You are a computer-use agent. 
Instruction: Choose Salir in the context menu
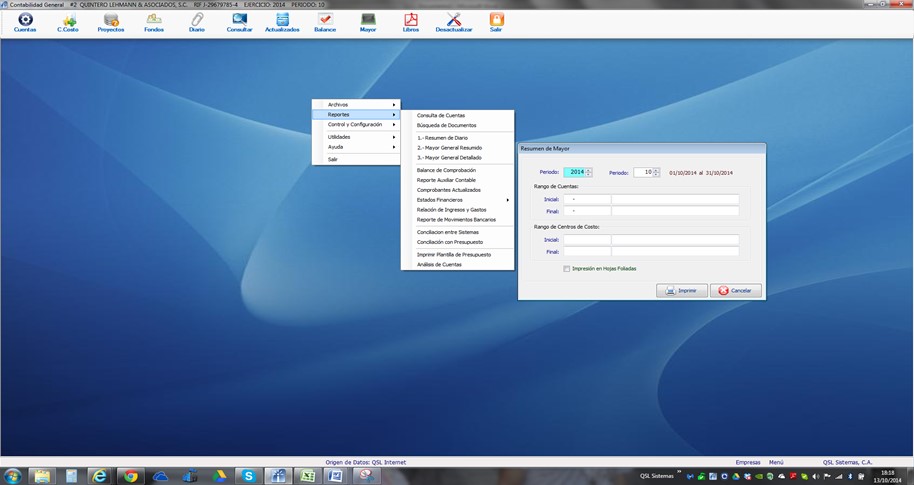pos(356,159)
